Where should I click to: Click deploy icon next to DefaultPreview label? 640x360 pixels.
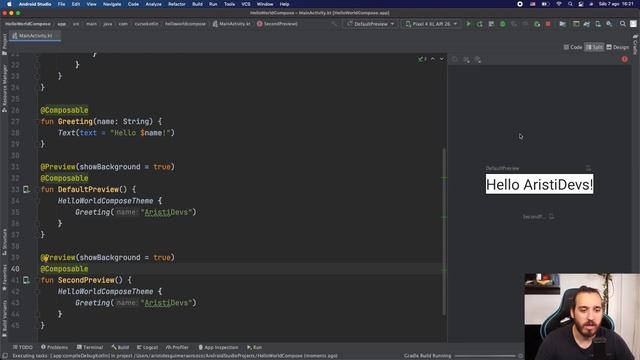(588, 168)
